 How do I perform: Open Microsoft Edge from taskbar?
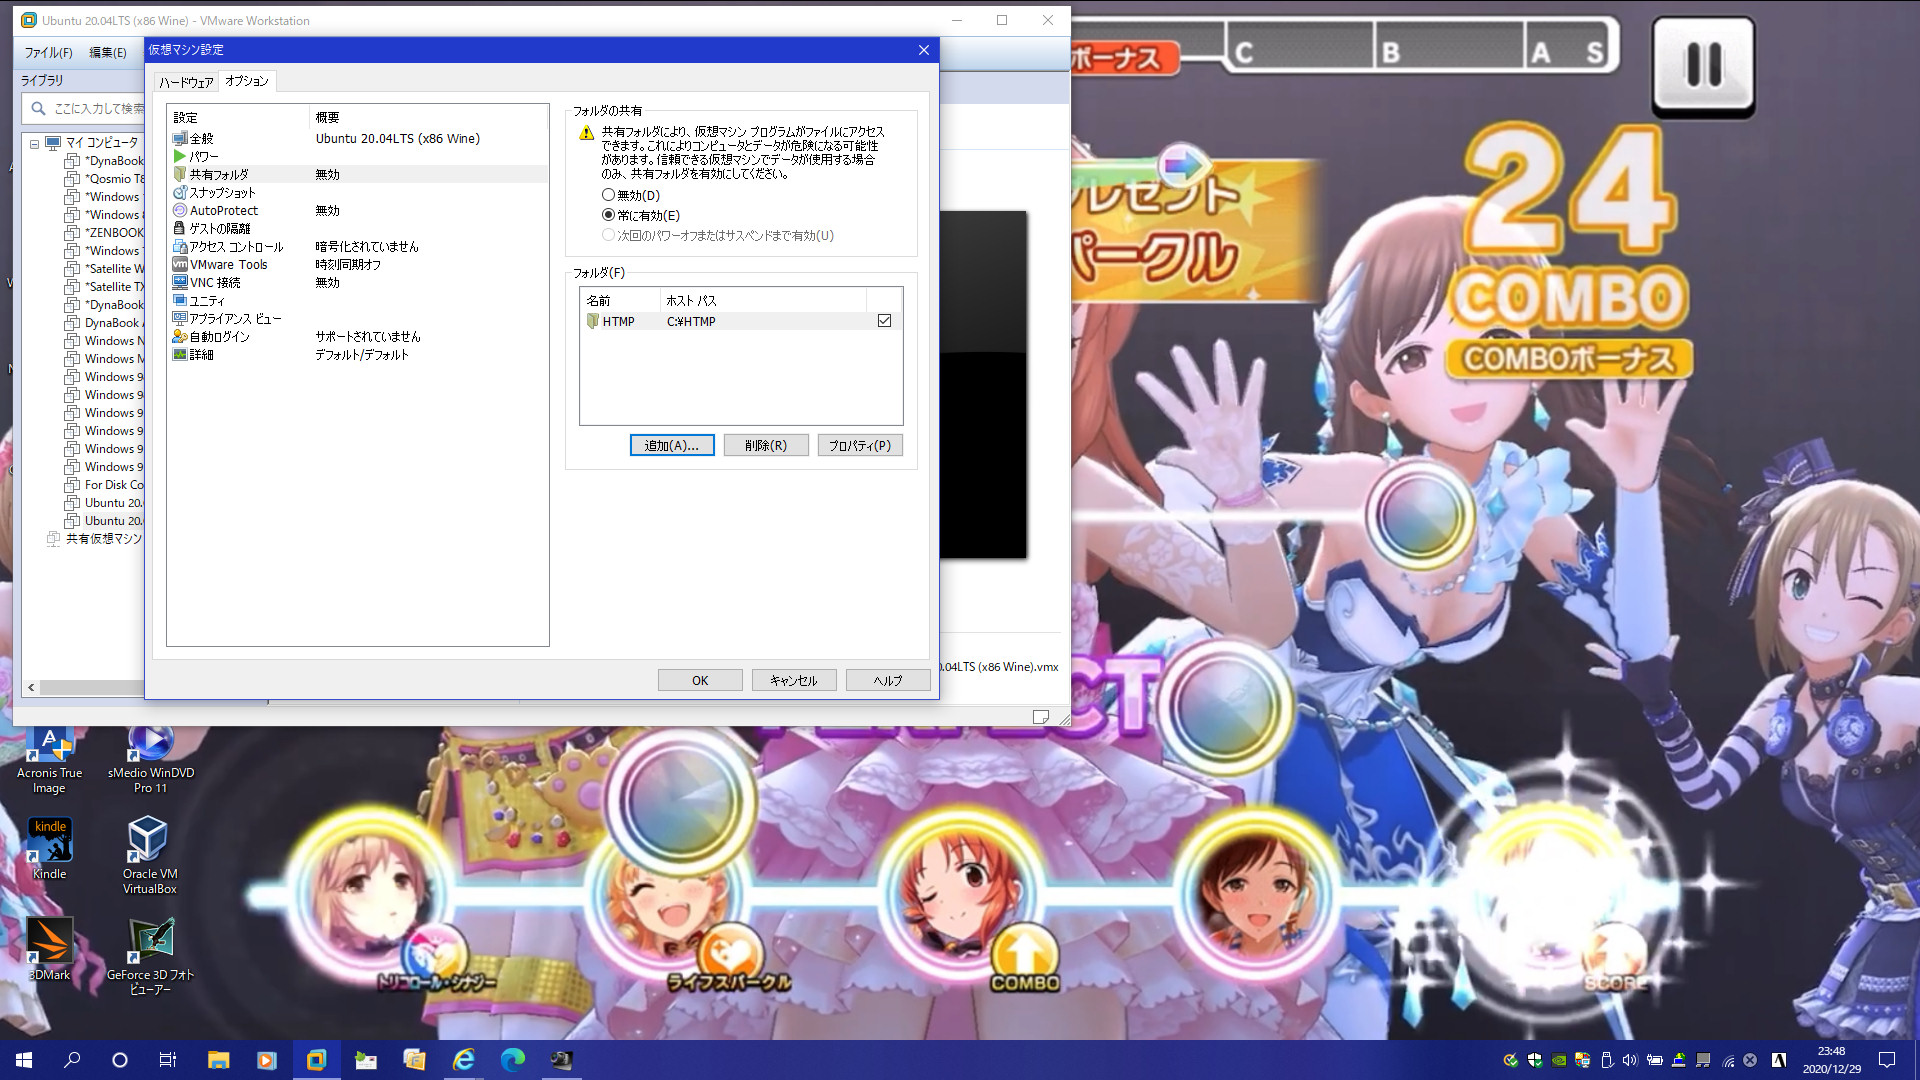pos(513,1060)
